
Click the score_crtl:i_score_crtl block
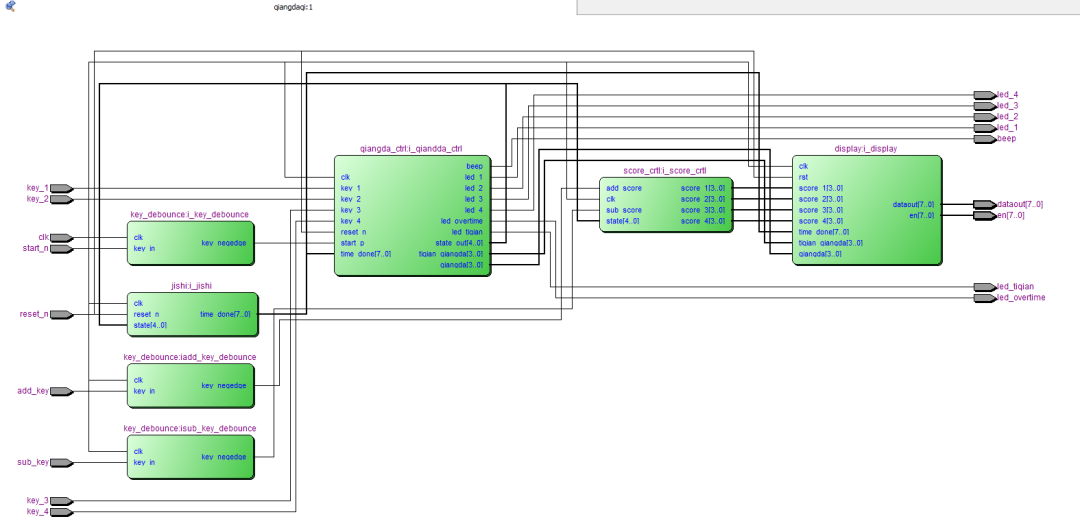665,205
